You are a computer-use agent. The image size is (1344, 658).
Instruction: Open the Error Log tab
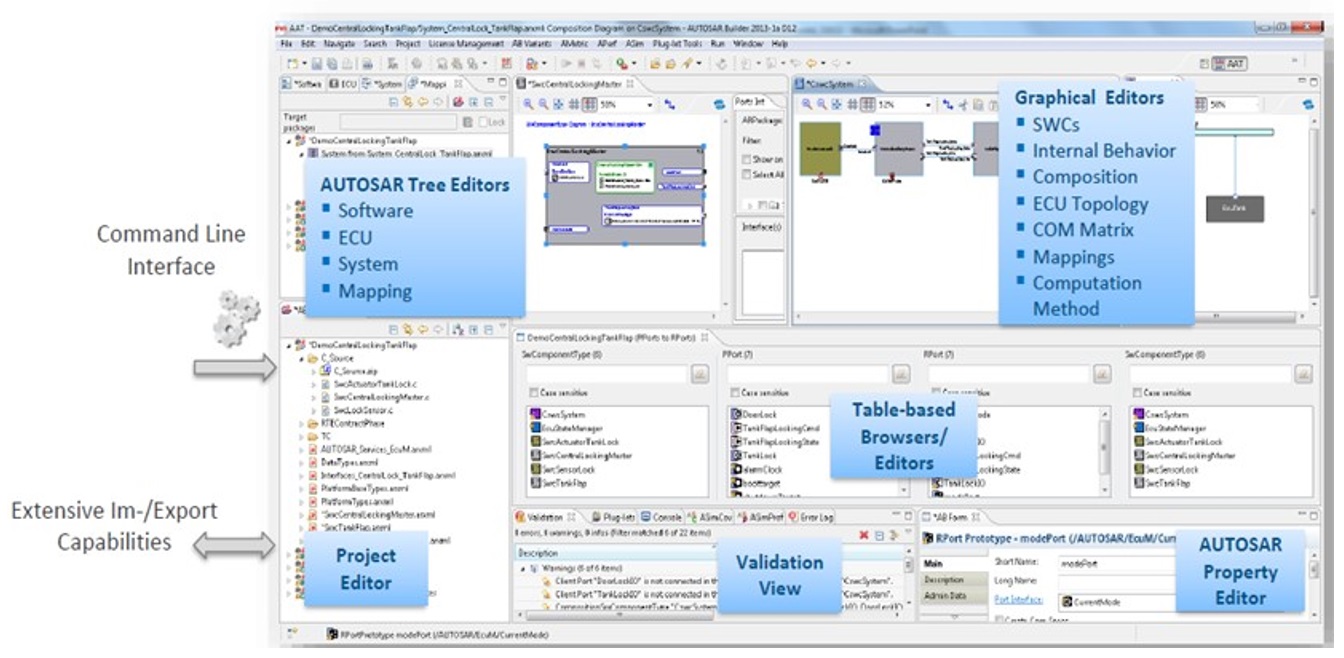(811, 517)
